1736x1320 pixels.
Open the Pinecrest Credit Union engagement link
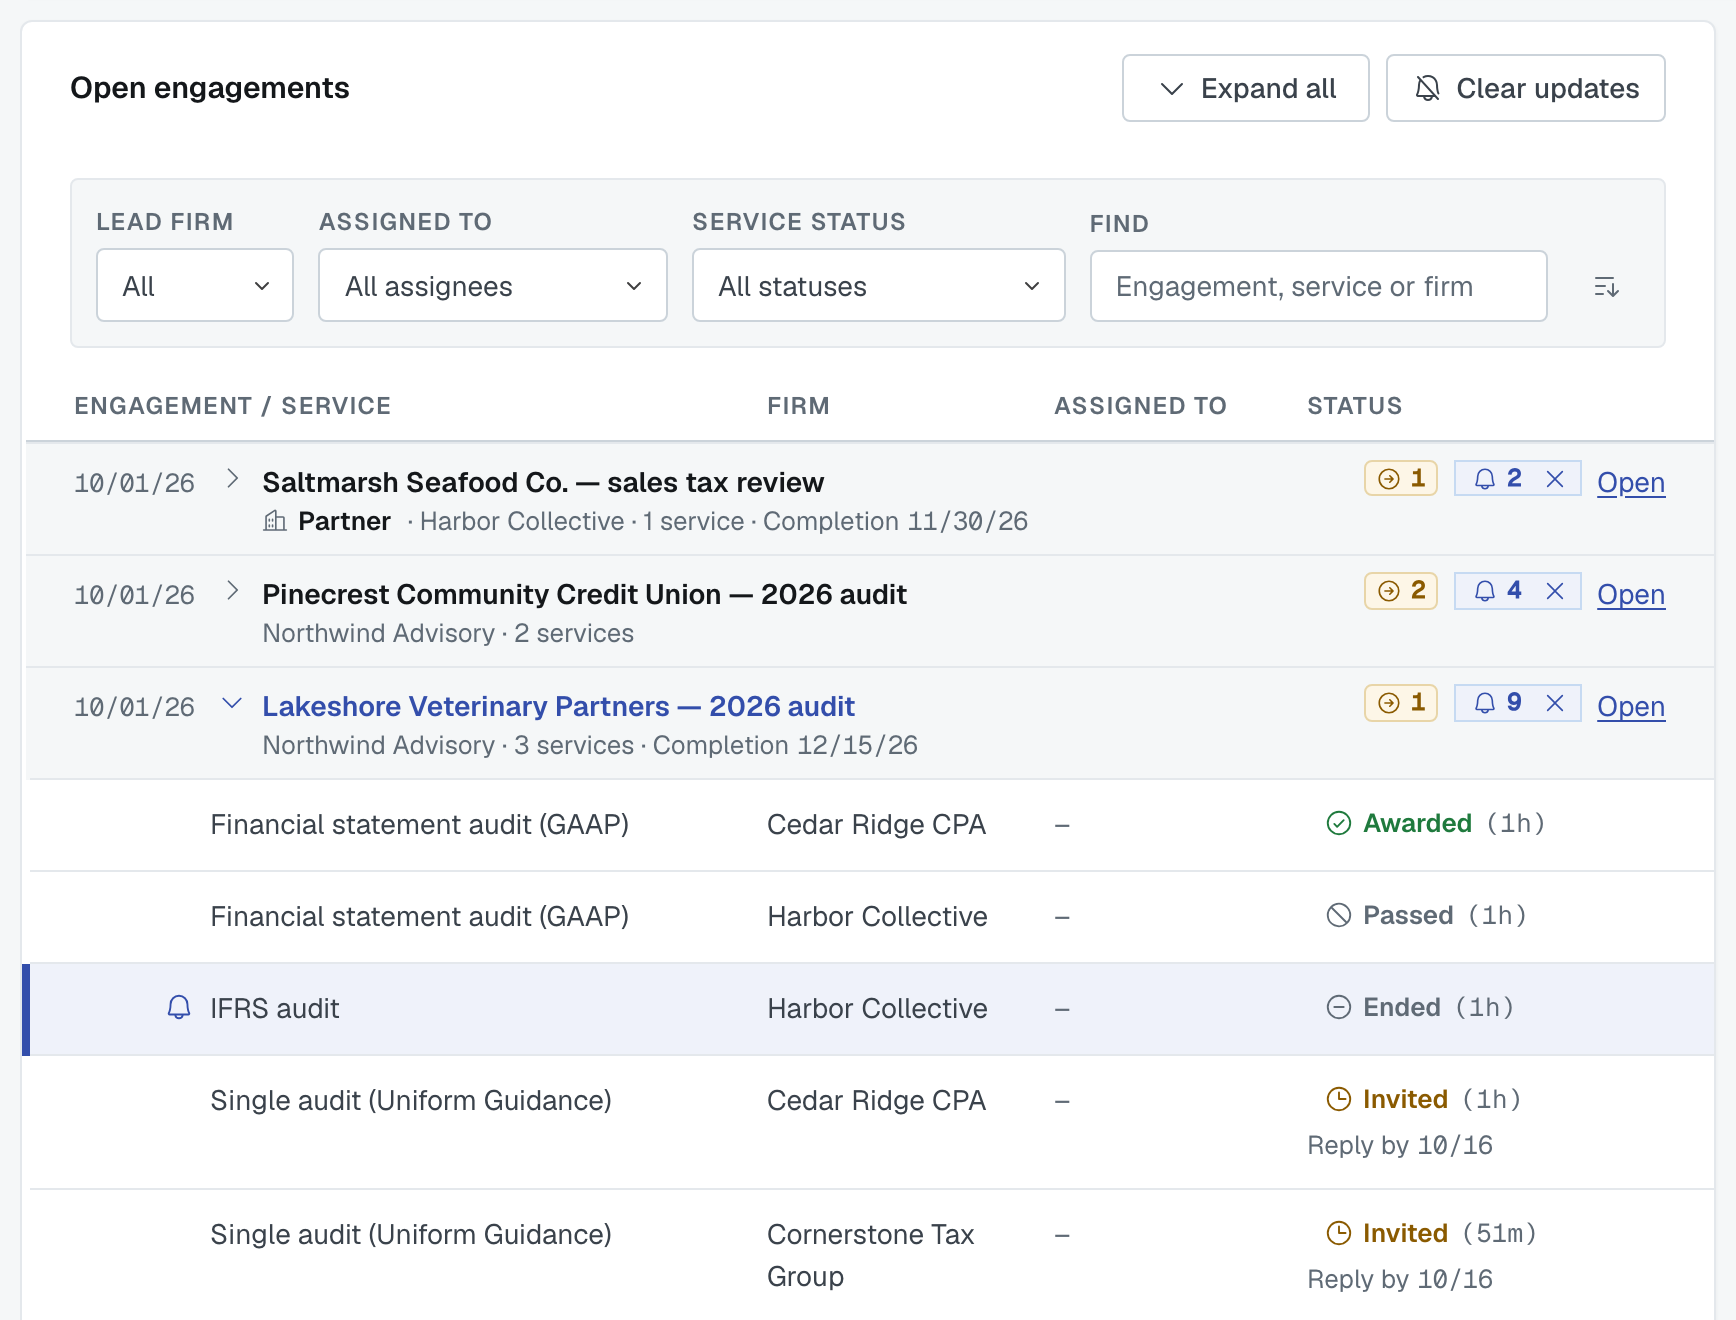click(1631, 594)
